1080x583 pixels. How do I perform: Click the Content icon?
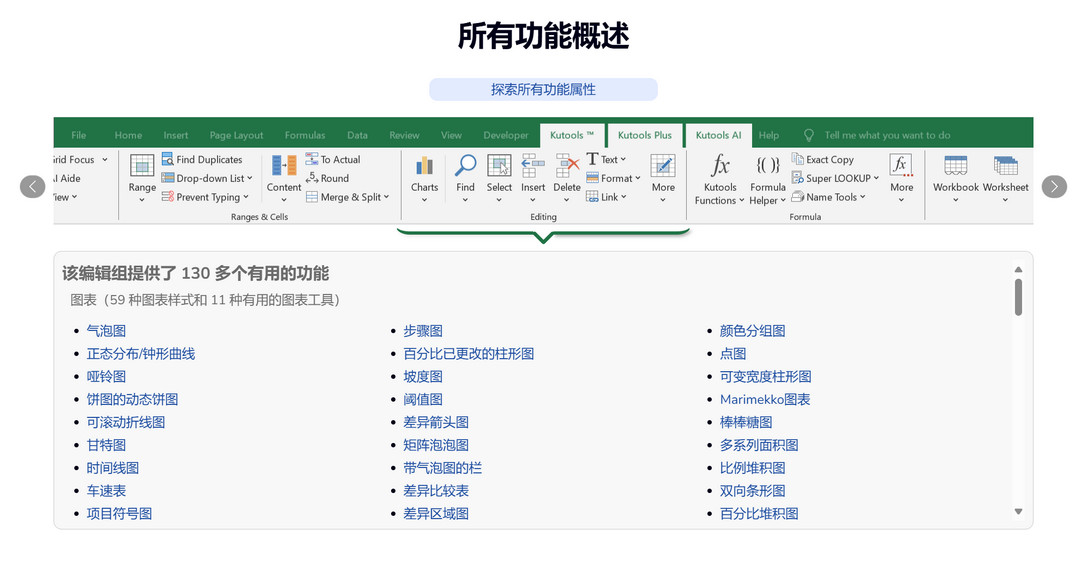pos(284,166)
